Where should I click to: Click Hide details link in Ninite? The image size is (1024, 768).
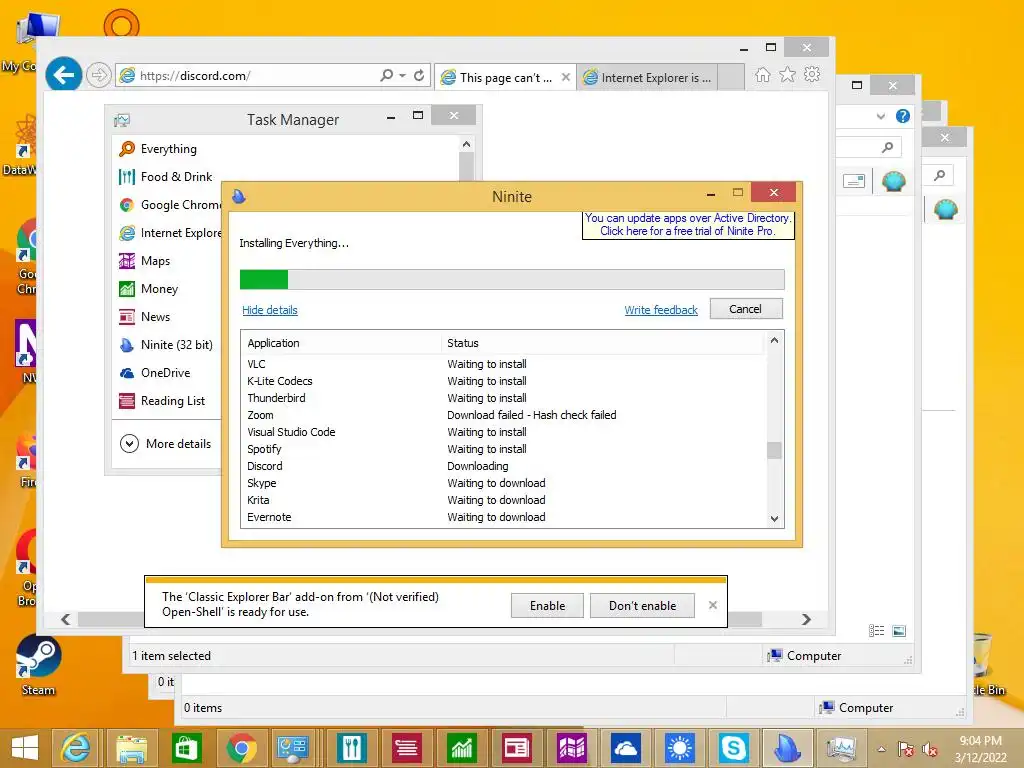coord(270,310)
